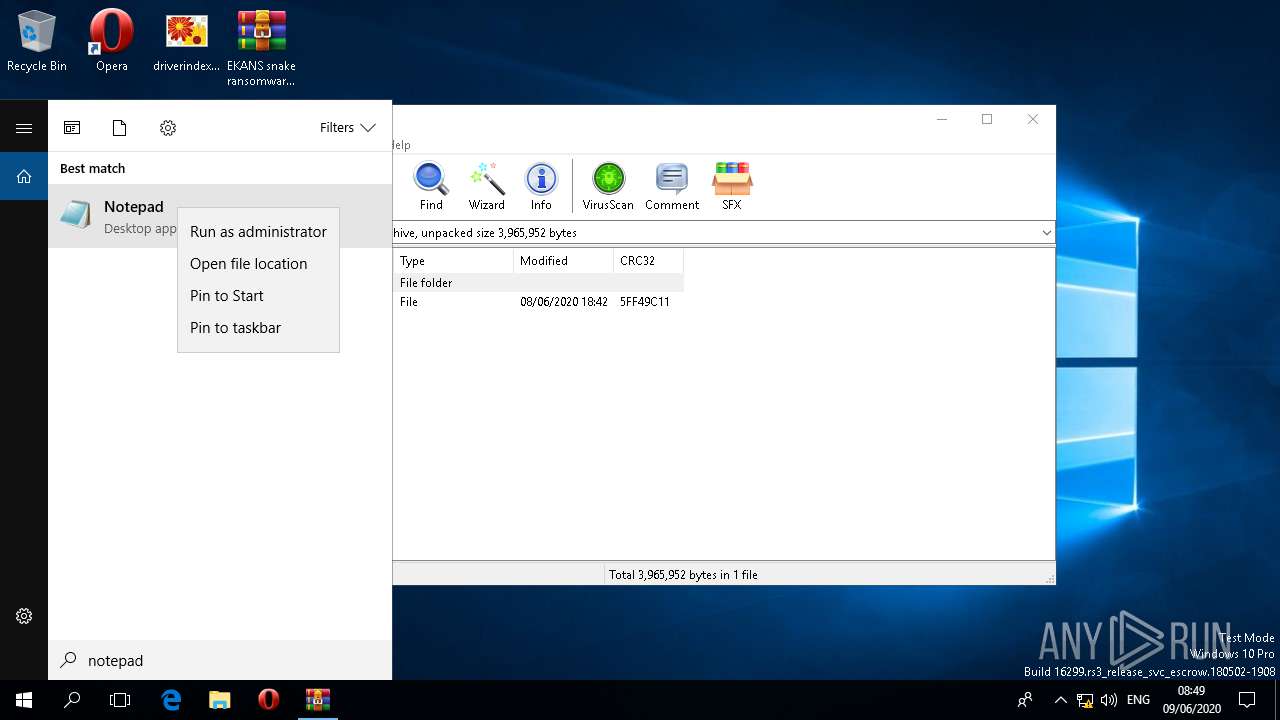Launch Microsoft Edge from taskbar
1280x720 pixels.
171,700
